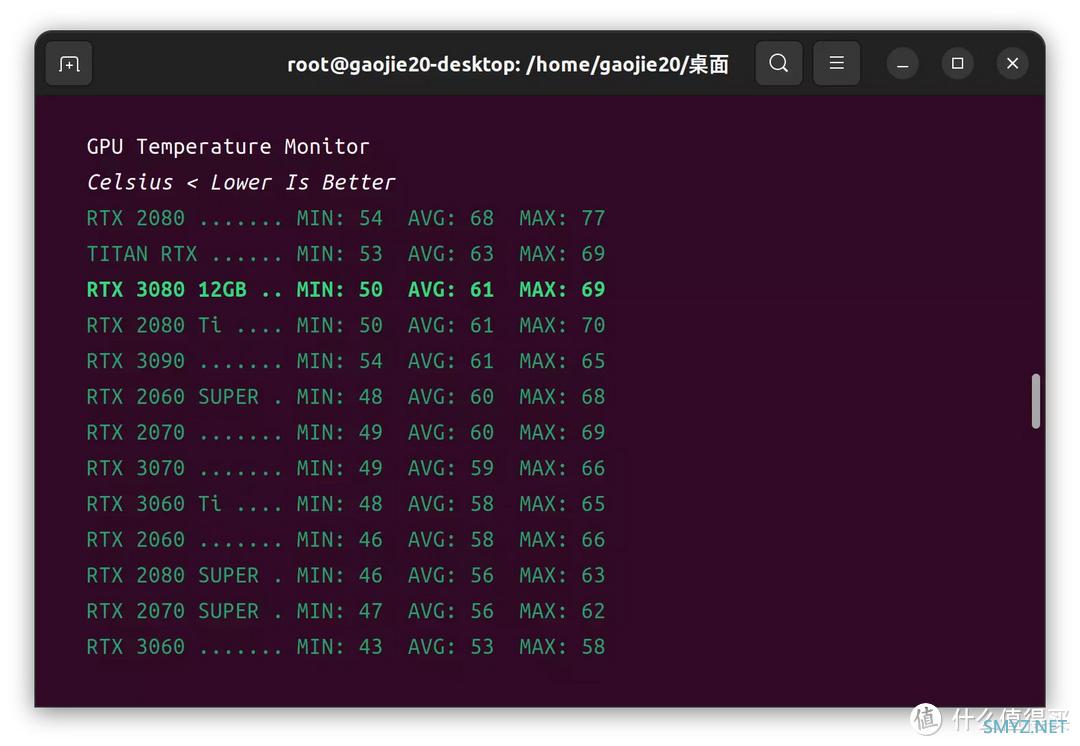Click 'AVG: 68' in the RTX 2080 row
Screen dimensions: 1080x746
[450, 218]
